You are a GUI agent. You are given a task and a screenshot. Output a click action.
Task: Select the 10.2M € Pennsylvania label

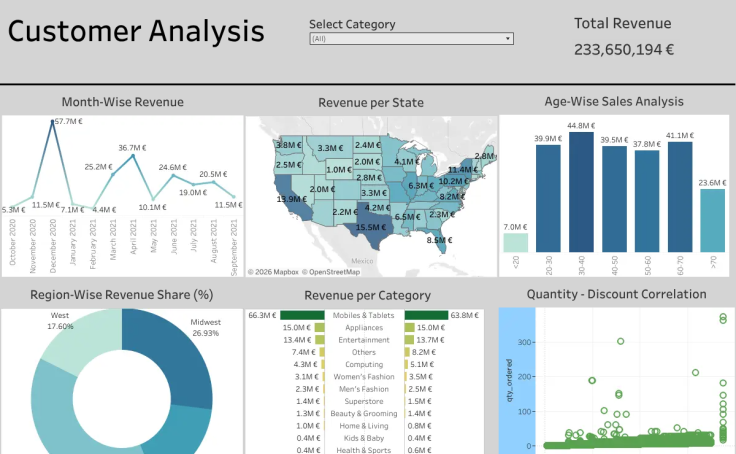[x=454, y=181]
